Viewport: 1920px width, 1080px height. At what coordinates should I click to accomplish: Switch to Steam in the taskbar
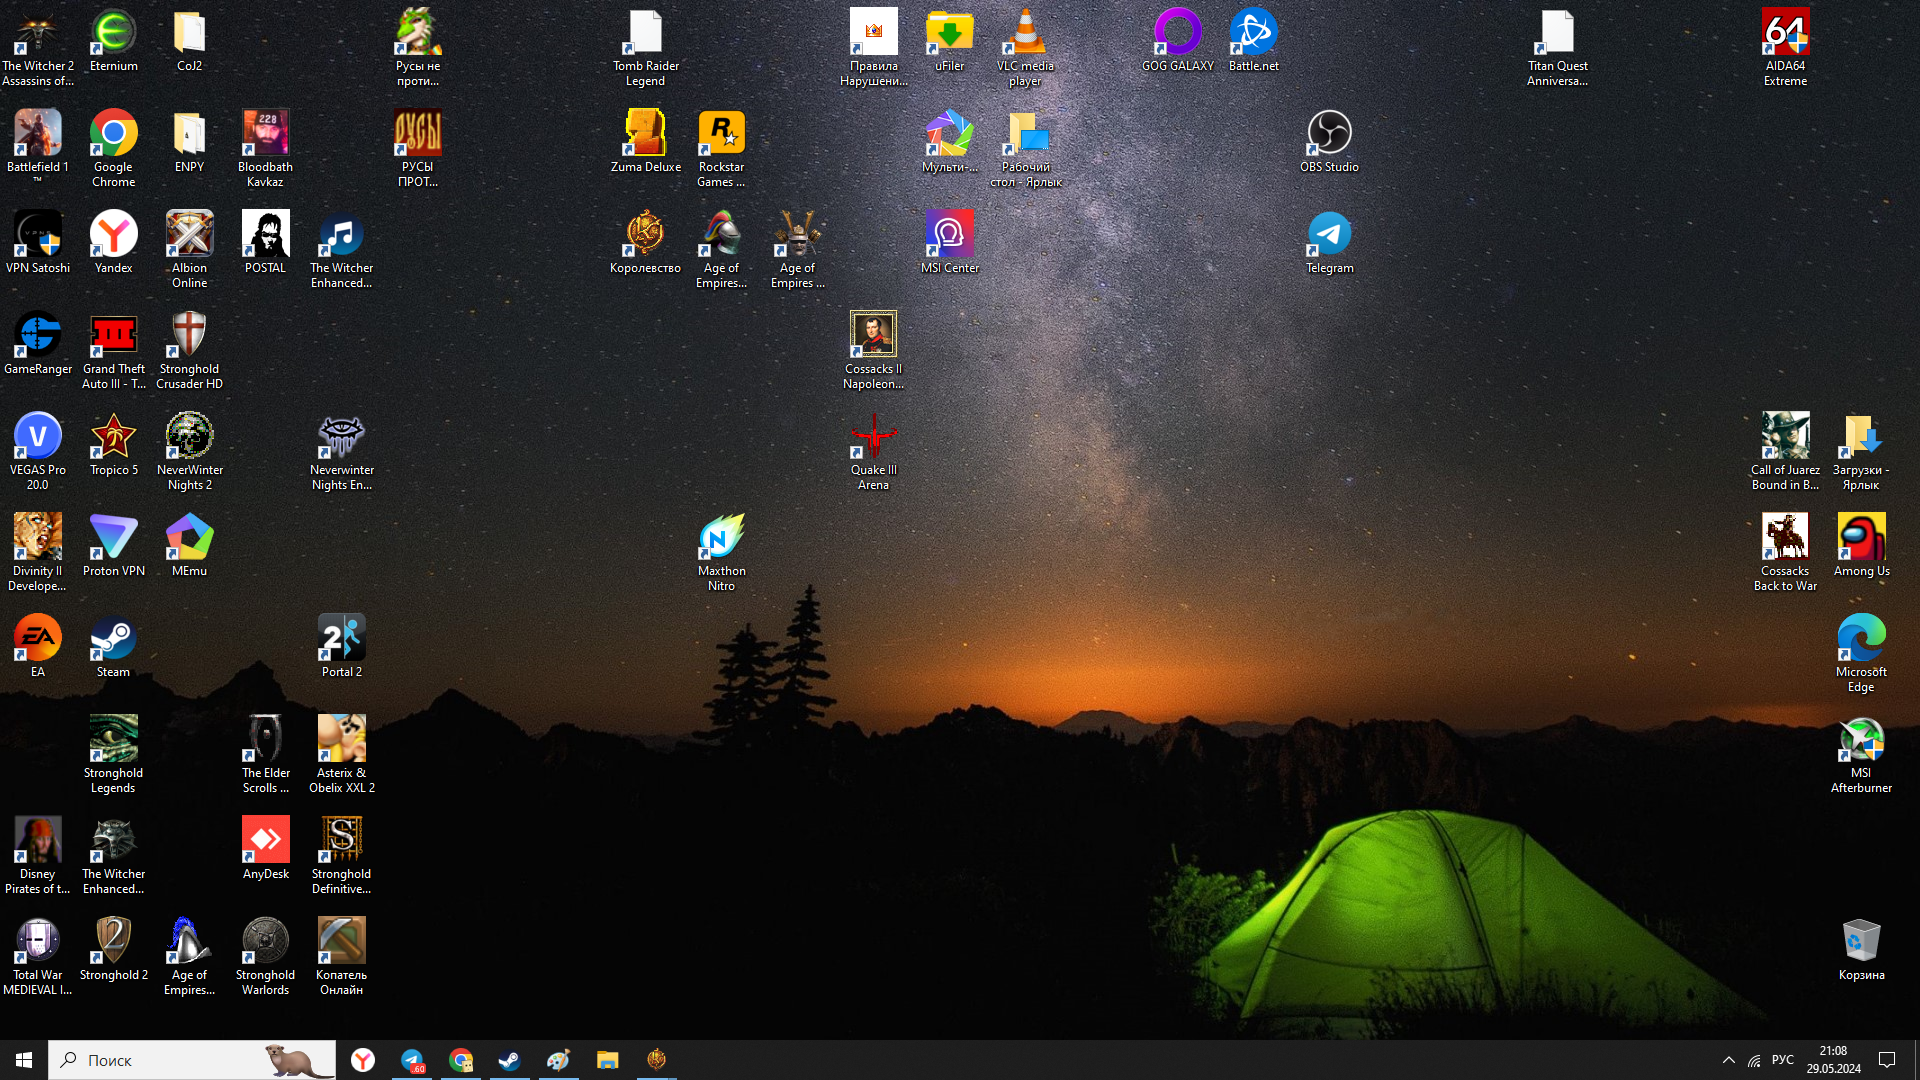click(509, 1060)
